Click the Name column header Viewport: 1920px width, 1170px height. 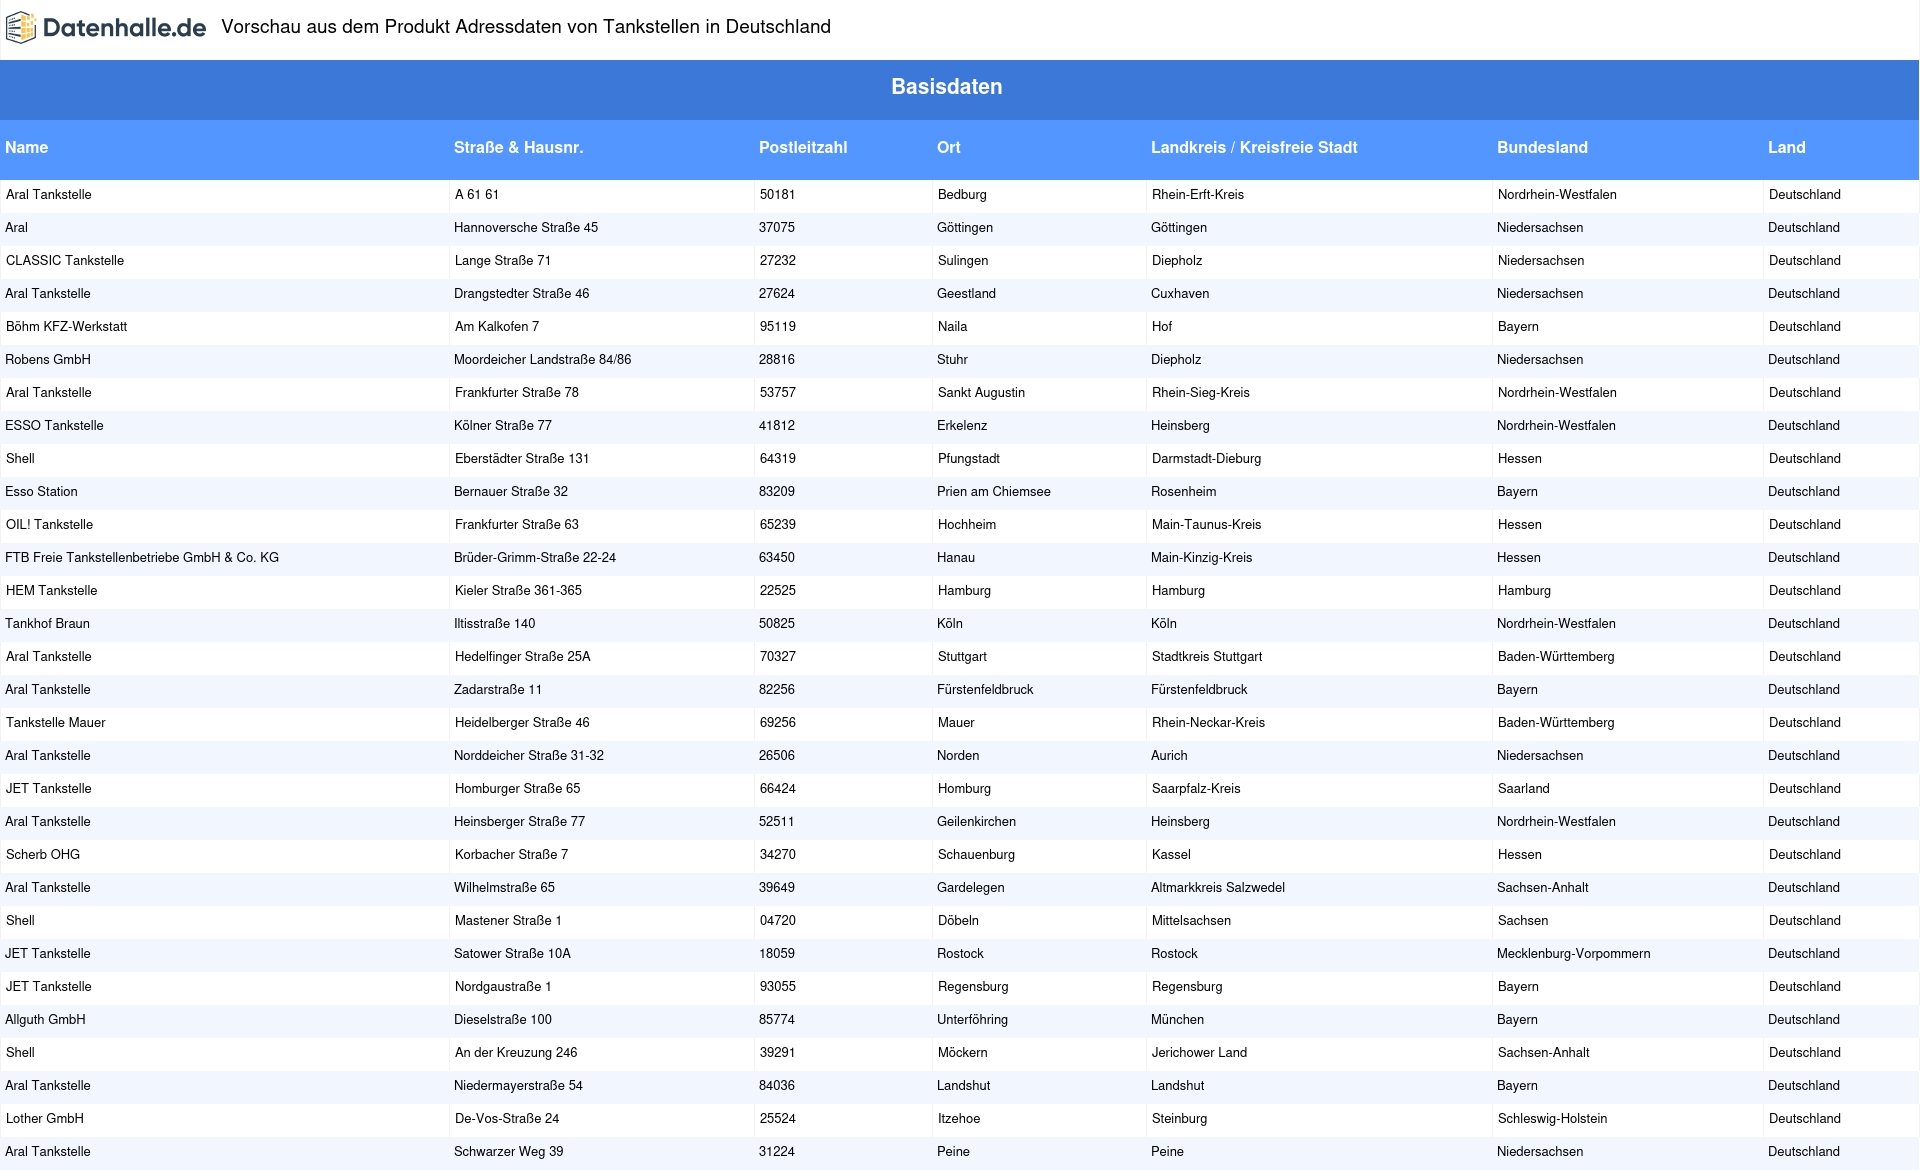click(26, 148)
